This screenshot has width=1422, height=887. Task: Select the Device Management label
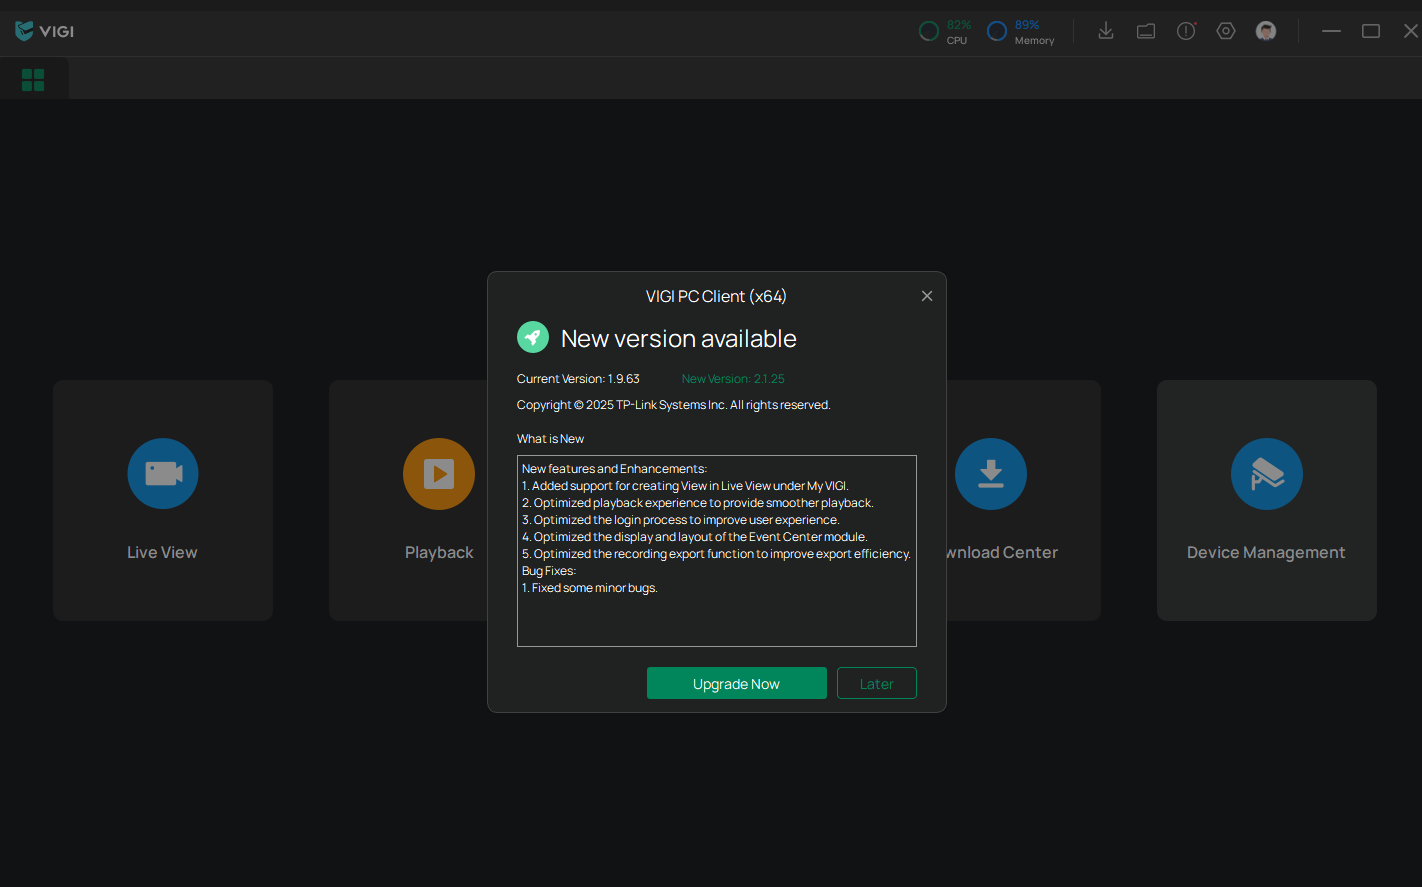(1266, 552)
